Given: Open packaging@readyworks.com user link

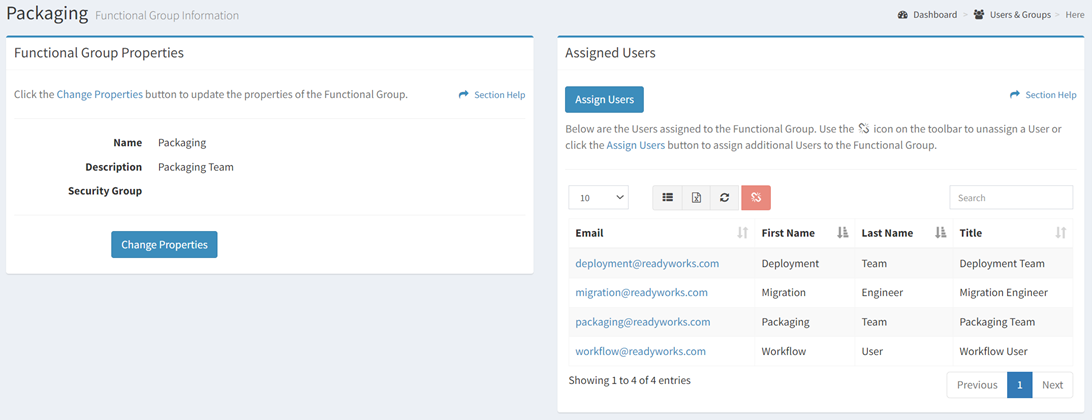Looking at the screenshot, I should tap(643, 322).
